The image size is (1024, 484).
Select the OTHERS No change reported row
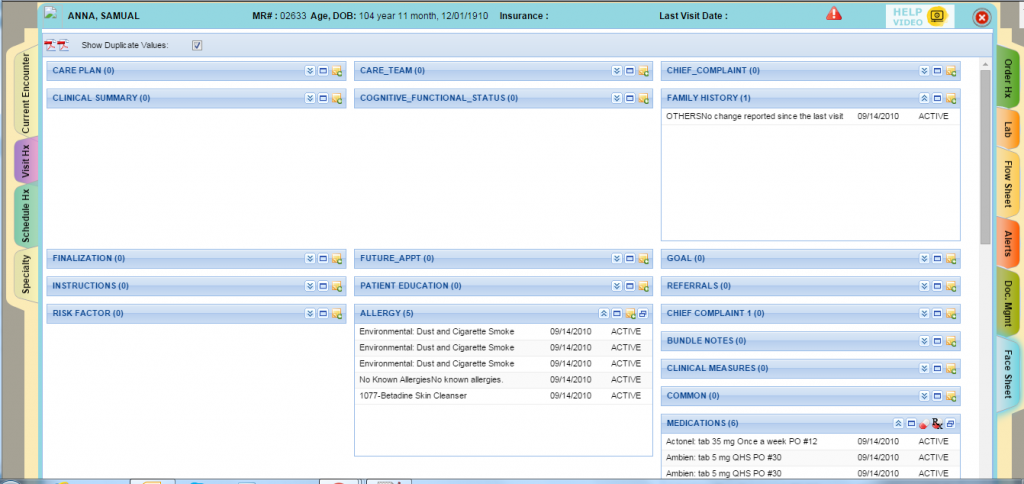coord(810,116)
